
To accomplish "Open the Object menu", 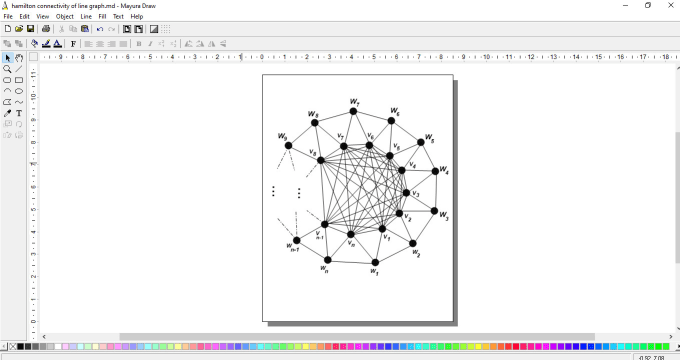I will [x=65, y=16].
